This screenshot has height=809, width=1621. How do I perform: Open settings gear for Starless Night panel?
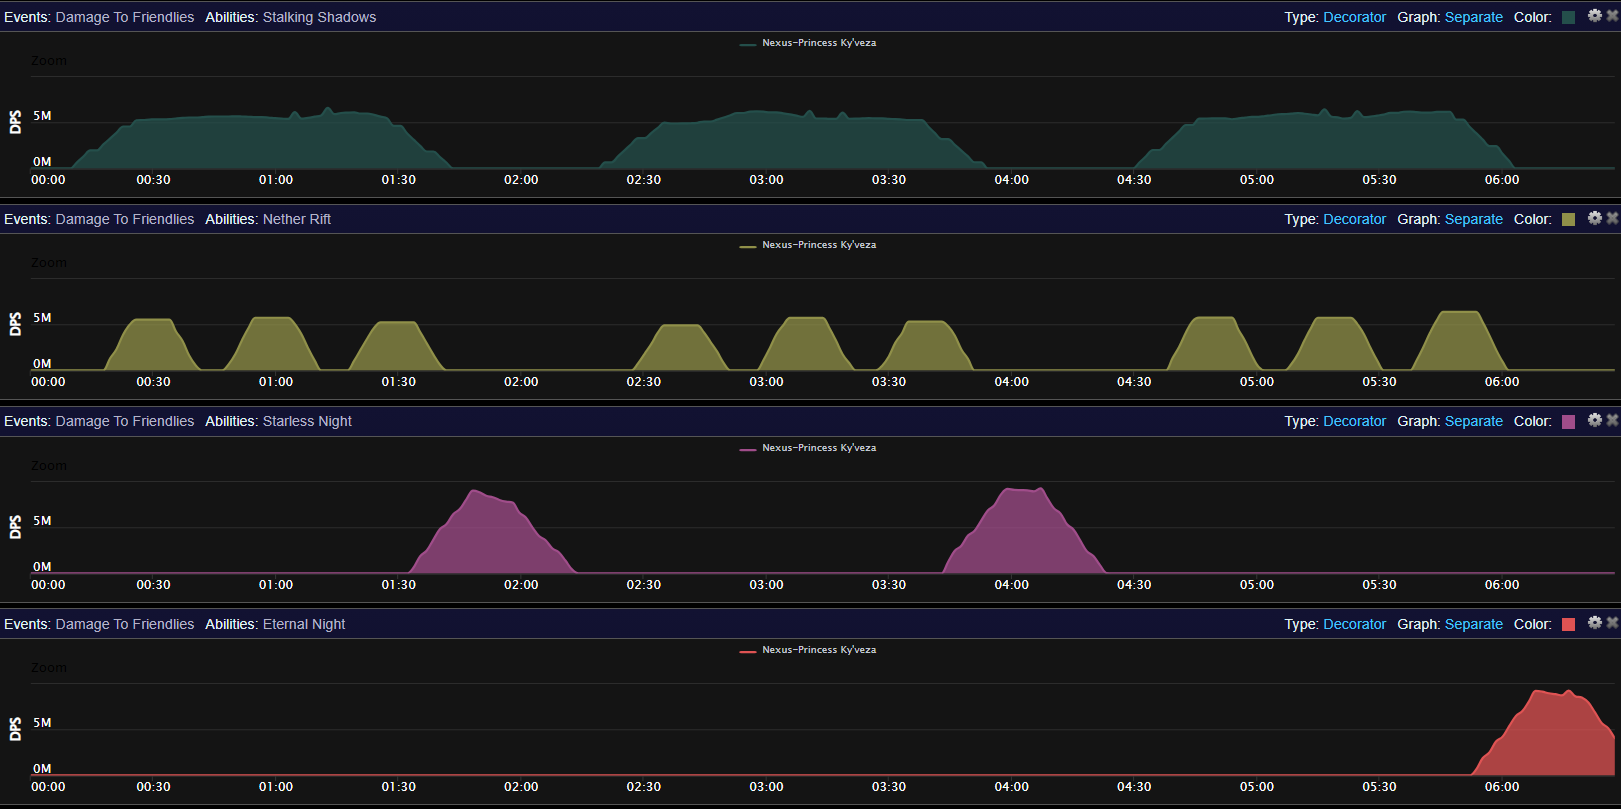pos(1595,420)
